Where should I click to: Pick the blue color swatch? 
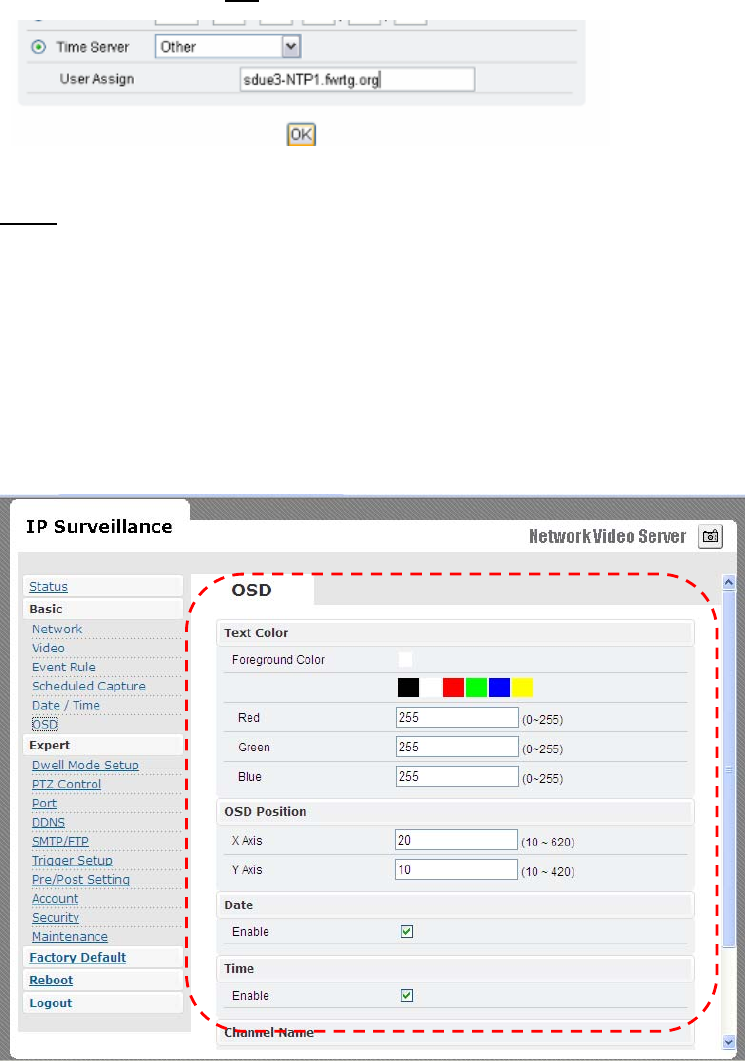499,687
